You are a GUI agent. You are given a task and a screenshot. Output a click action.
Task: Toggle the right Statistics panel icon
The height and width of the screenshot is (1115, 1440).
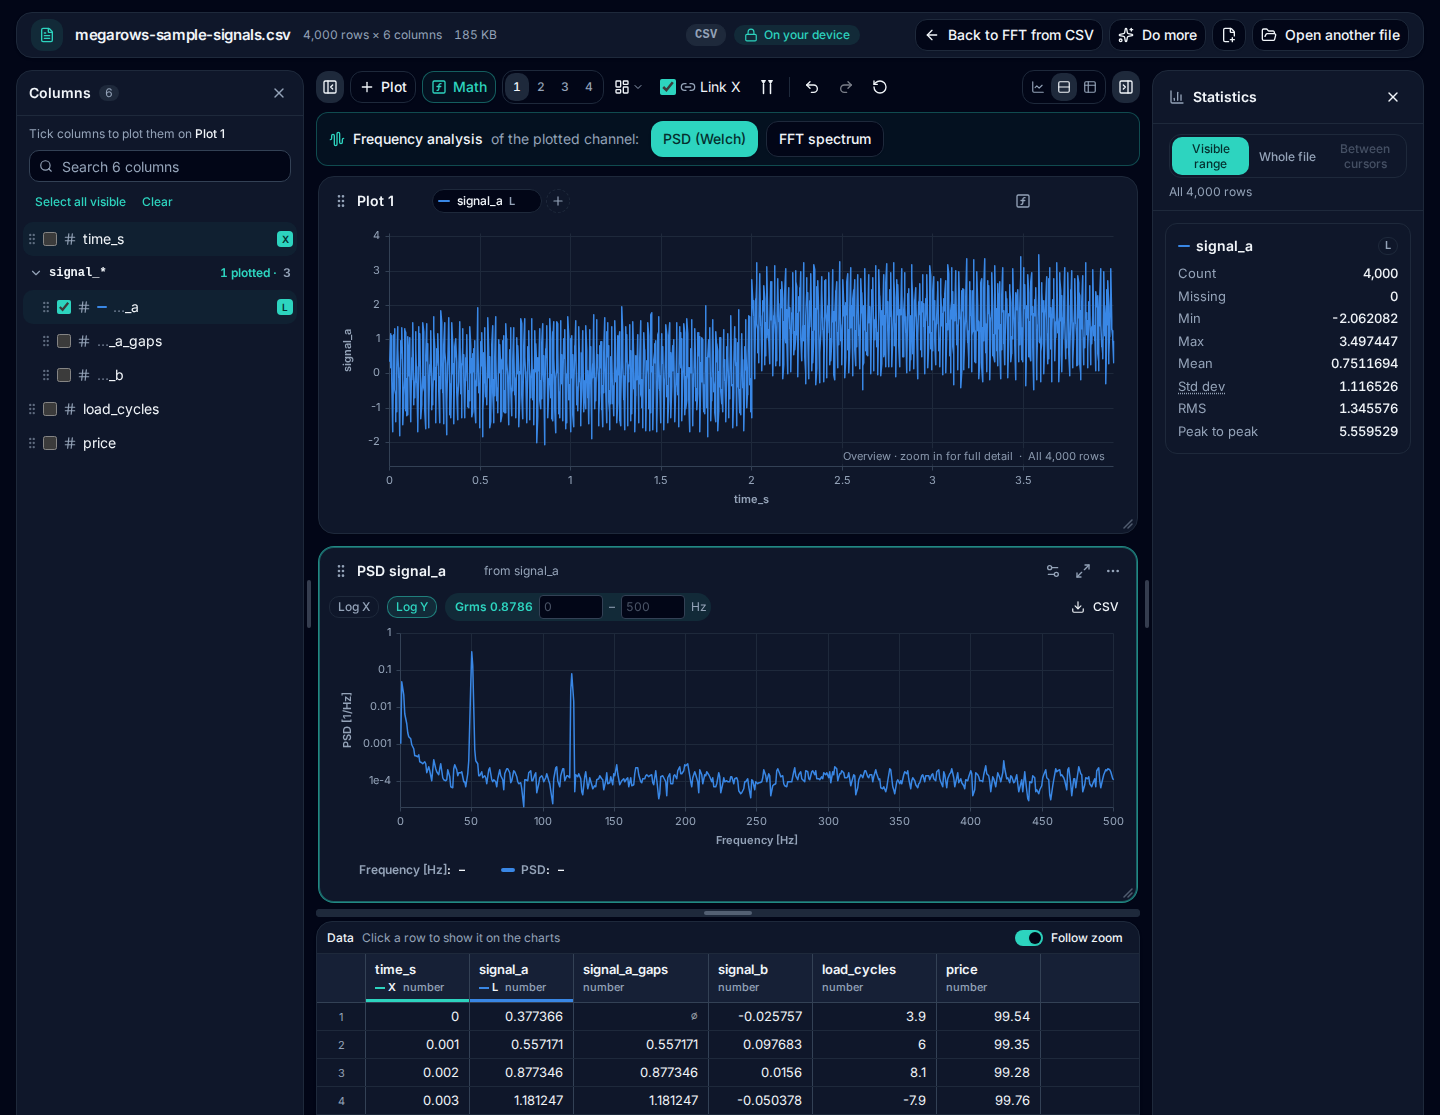click(x=1126, y=87)
